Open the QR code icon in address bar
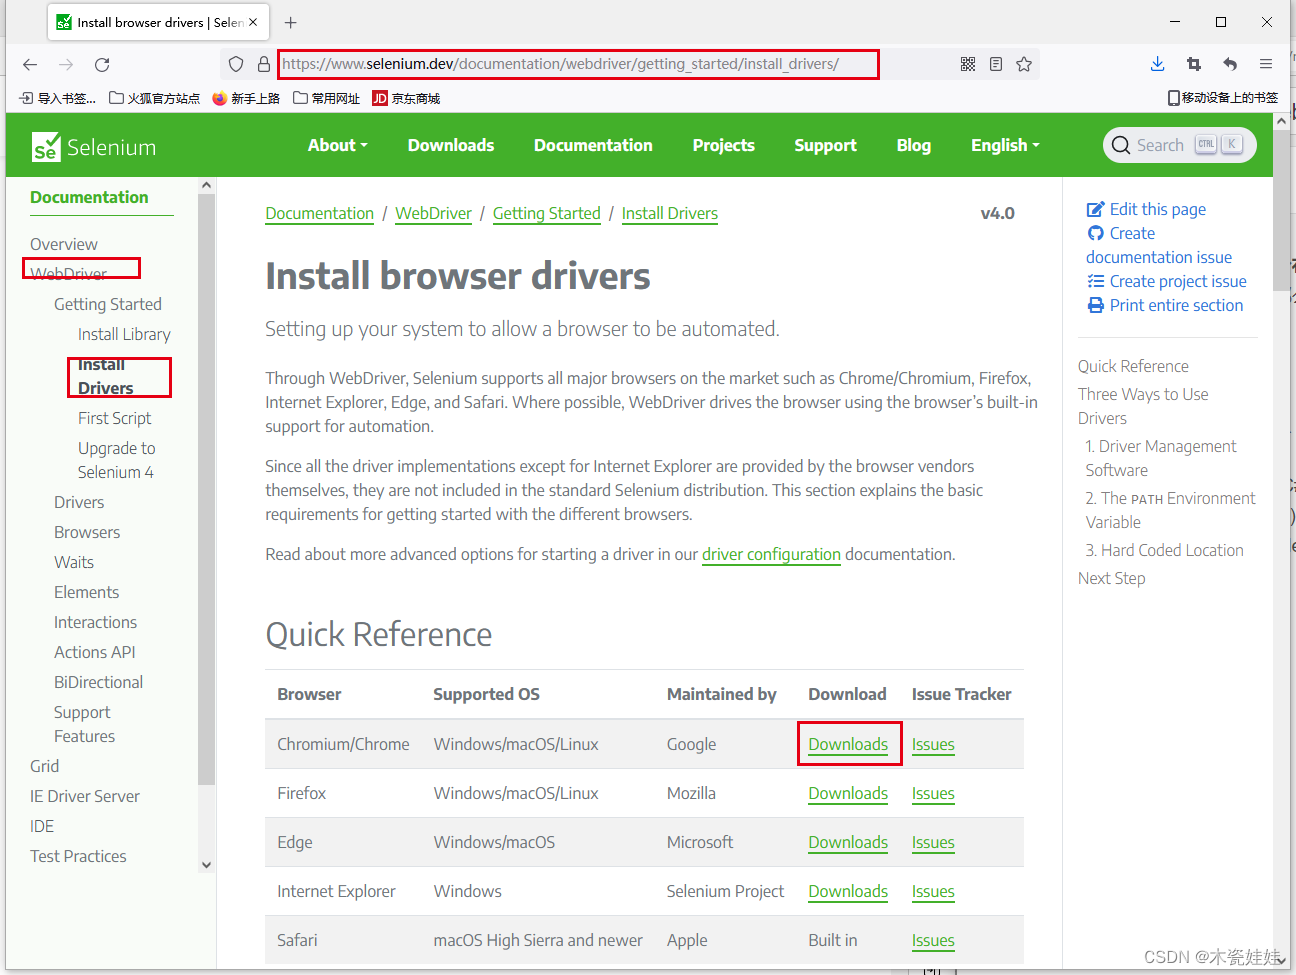 tap(968, 64)
